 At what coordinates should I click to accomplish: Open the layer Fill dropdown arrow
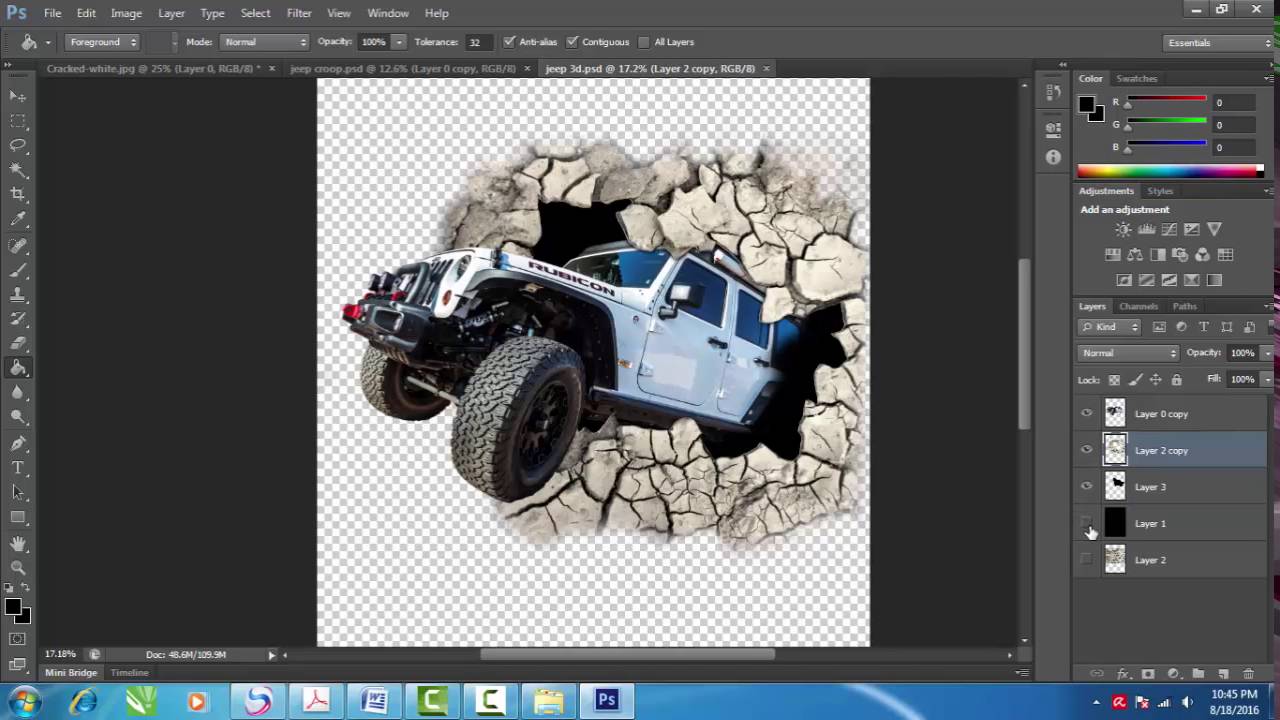pyautogui.click(x=1267, y=380)
